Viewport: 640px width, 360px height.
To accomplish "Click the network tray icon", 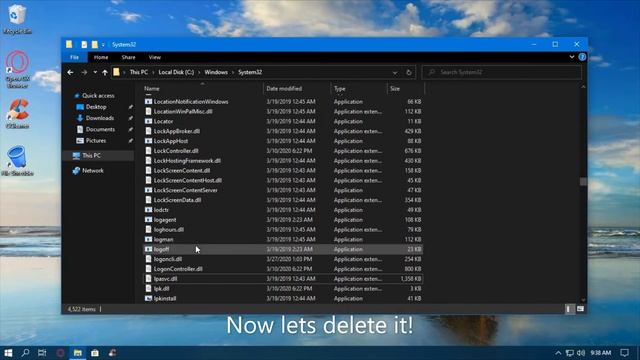I will [570, 353].
